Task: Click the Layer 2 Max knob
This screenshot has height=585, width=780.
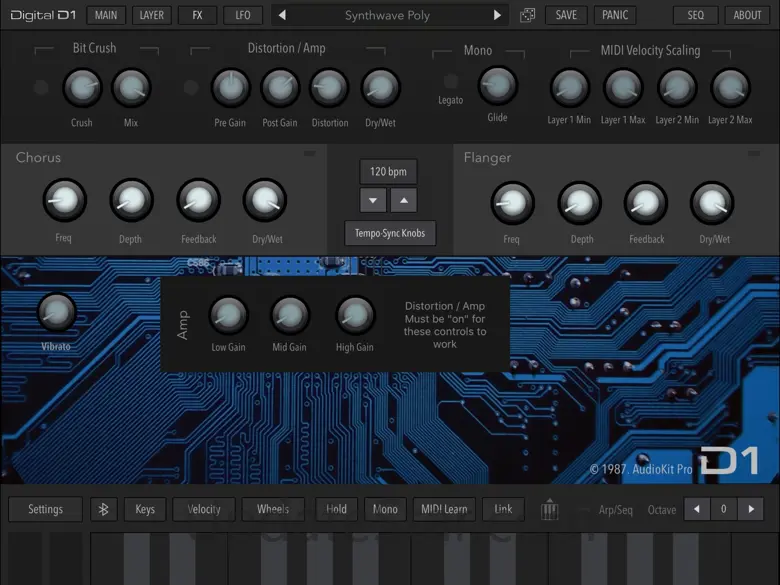Action: tap(730, 88)
